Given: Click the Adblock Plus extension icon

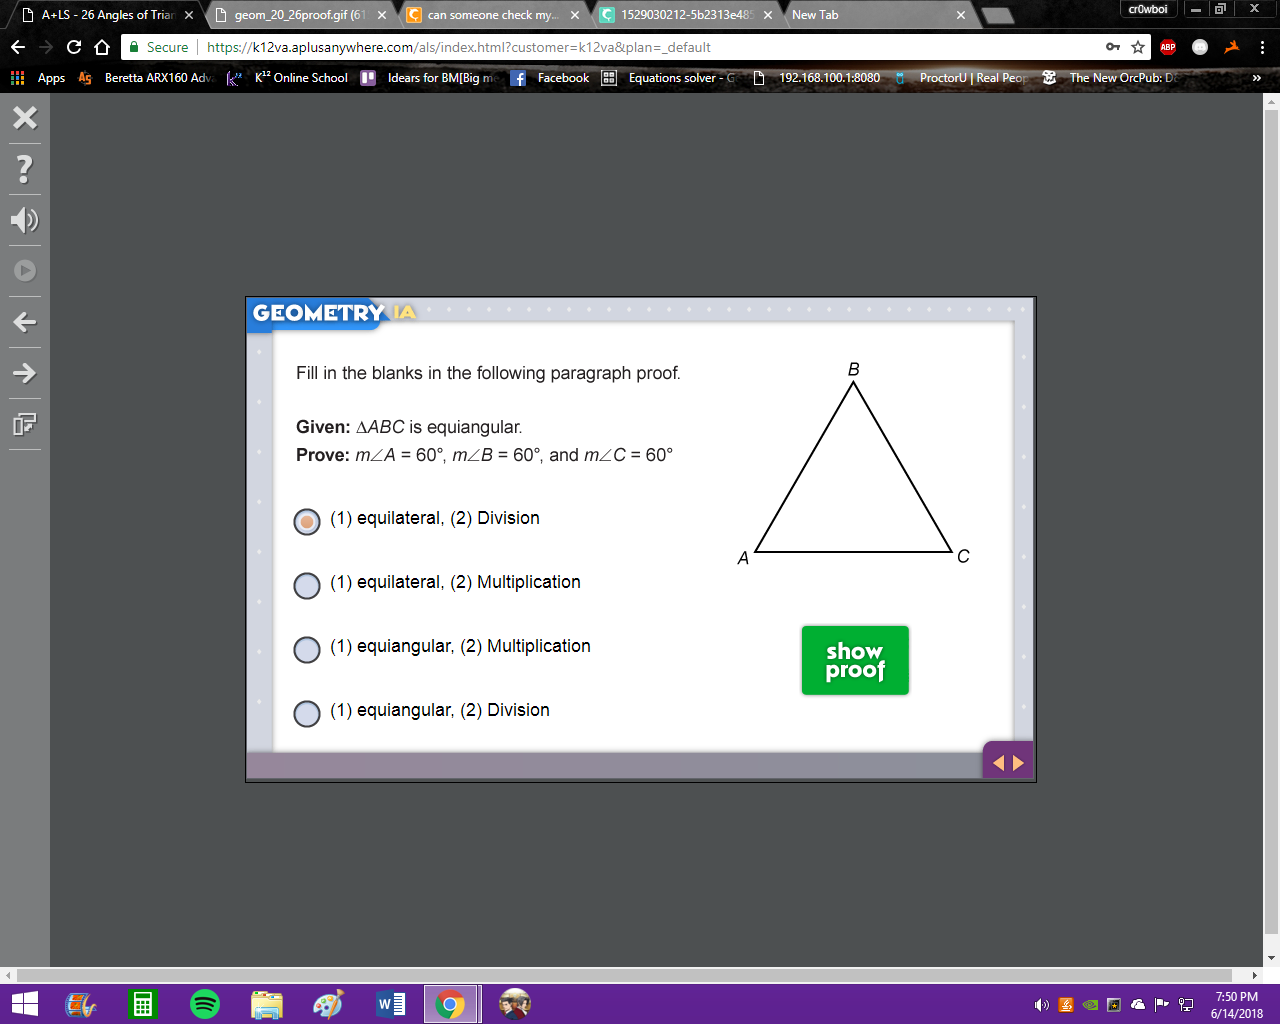Looking at the screenshot, I should click(1168, 47).
